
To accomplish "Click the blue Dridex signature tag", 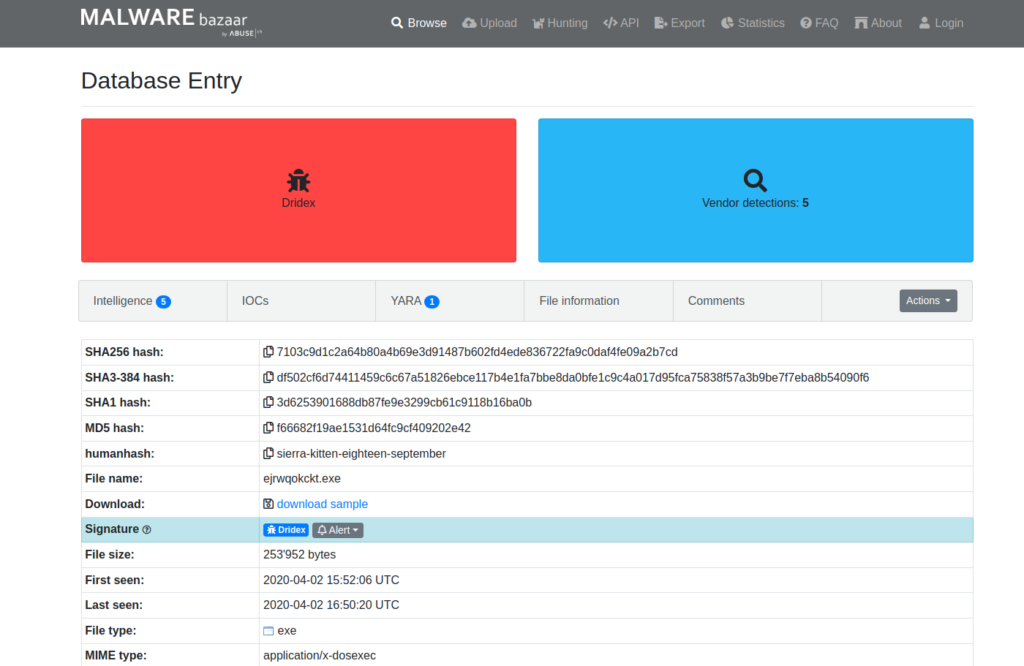I will [286, 530].
